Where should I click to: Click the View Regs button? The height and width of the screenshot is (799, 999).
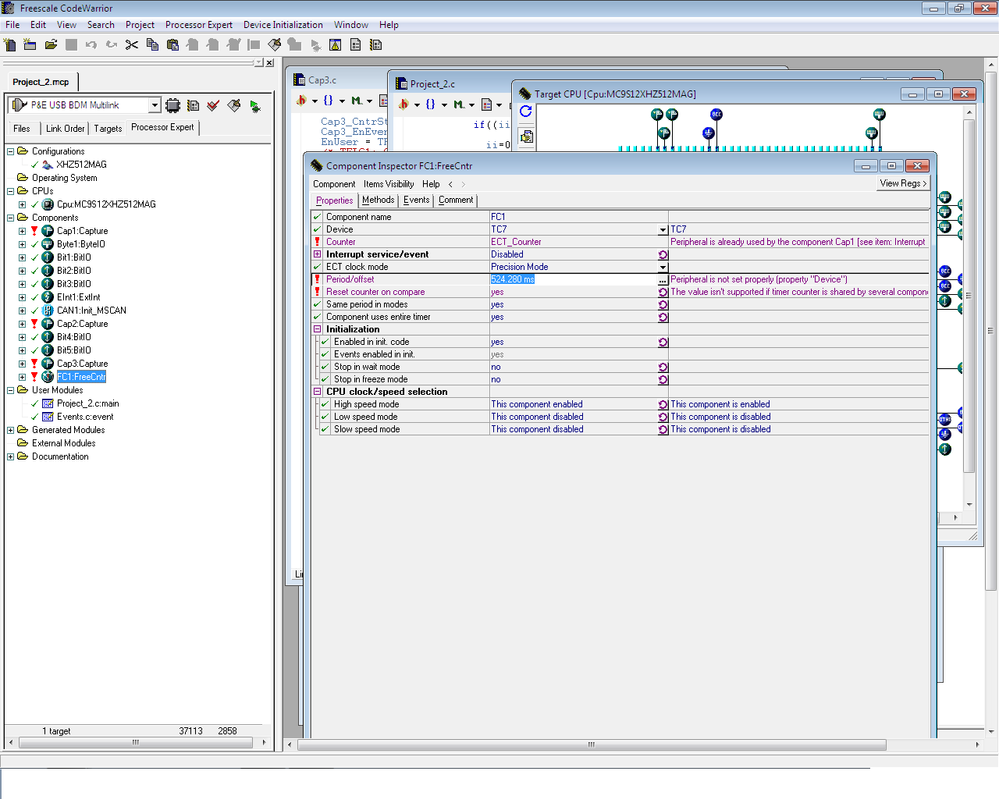click(x=903, y=184)
